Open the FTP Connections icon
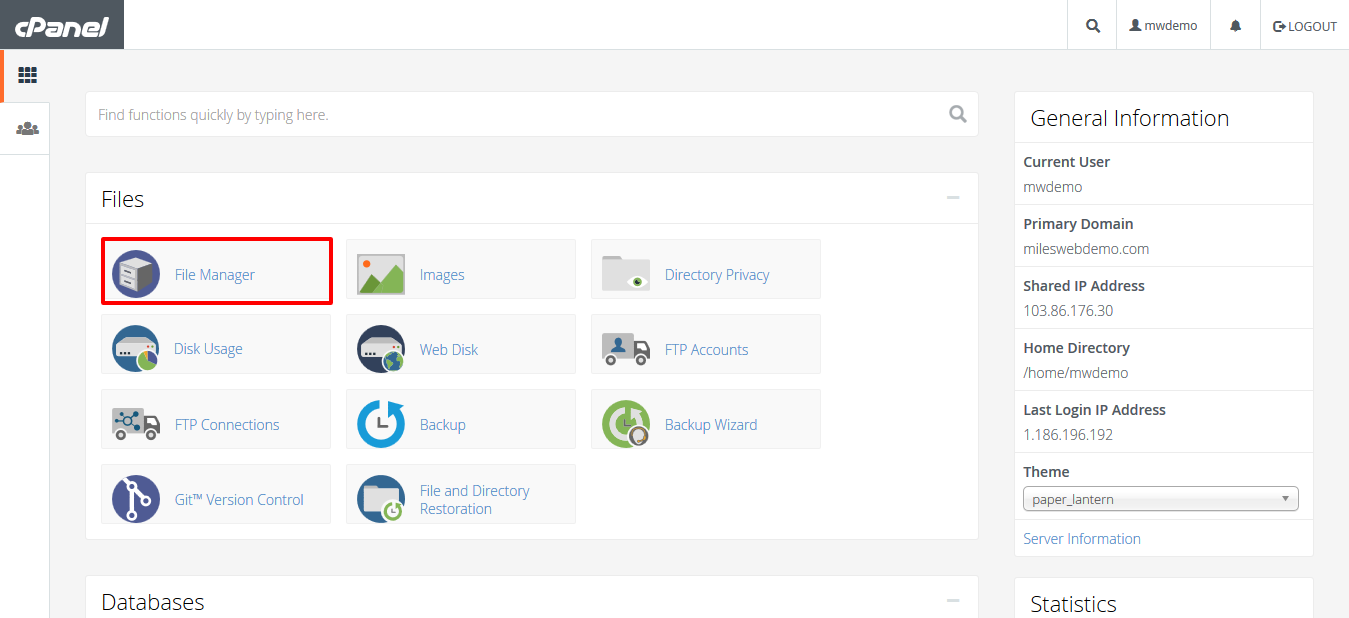Viewport: 1349px width, 618px height. click(136, 424)
